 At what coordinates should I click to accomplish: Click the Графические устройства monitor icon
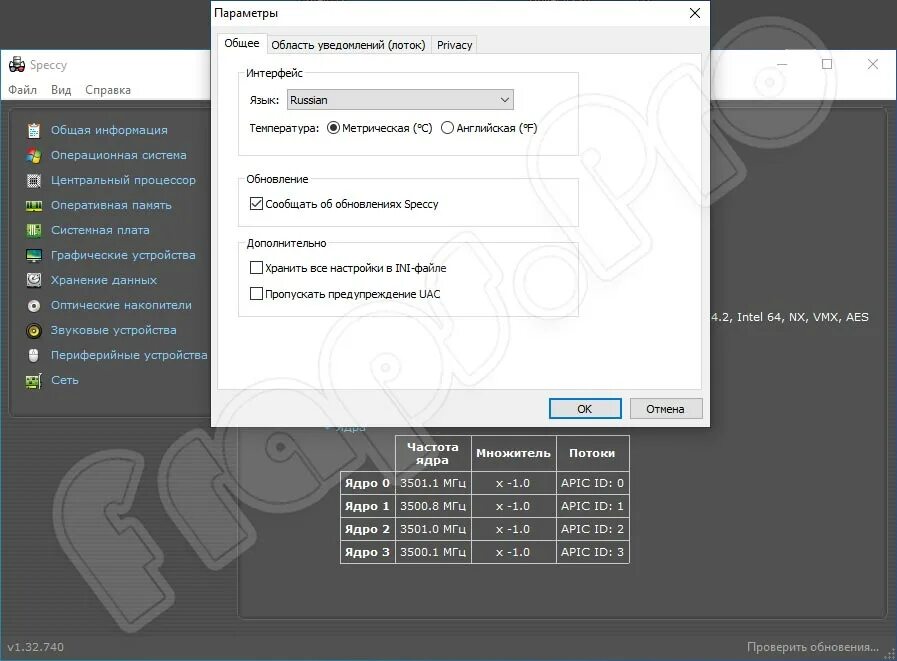34,255
